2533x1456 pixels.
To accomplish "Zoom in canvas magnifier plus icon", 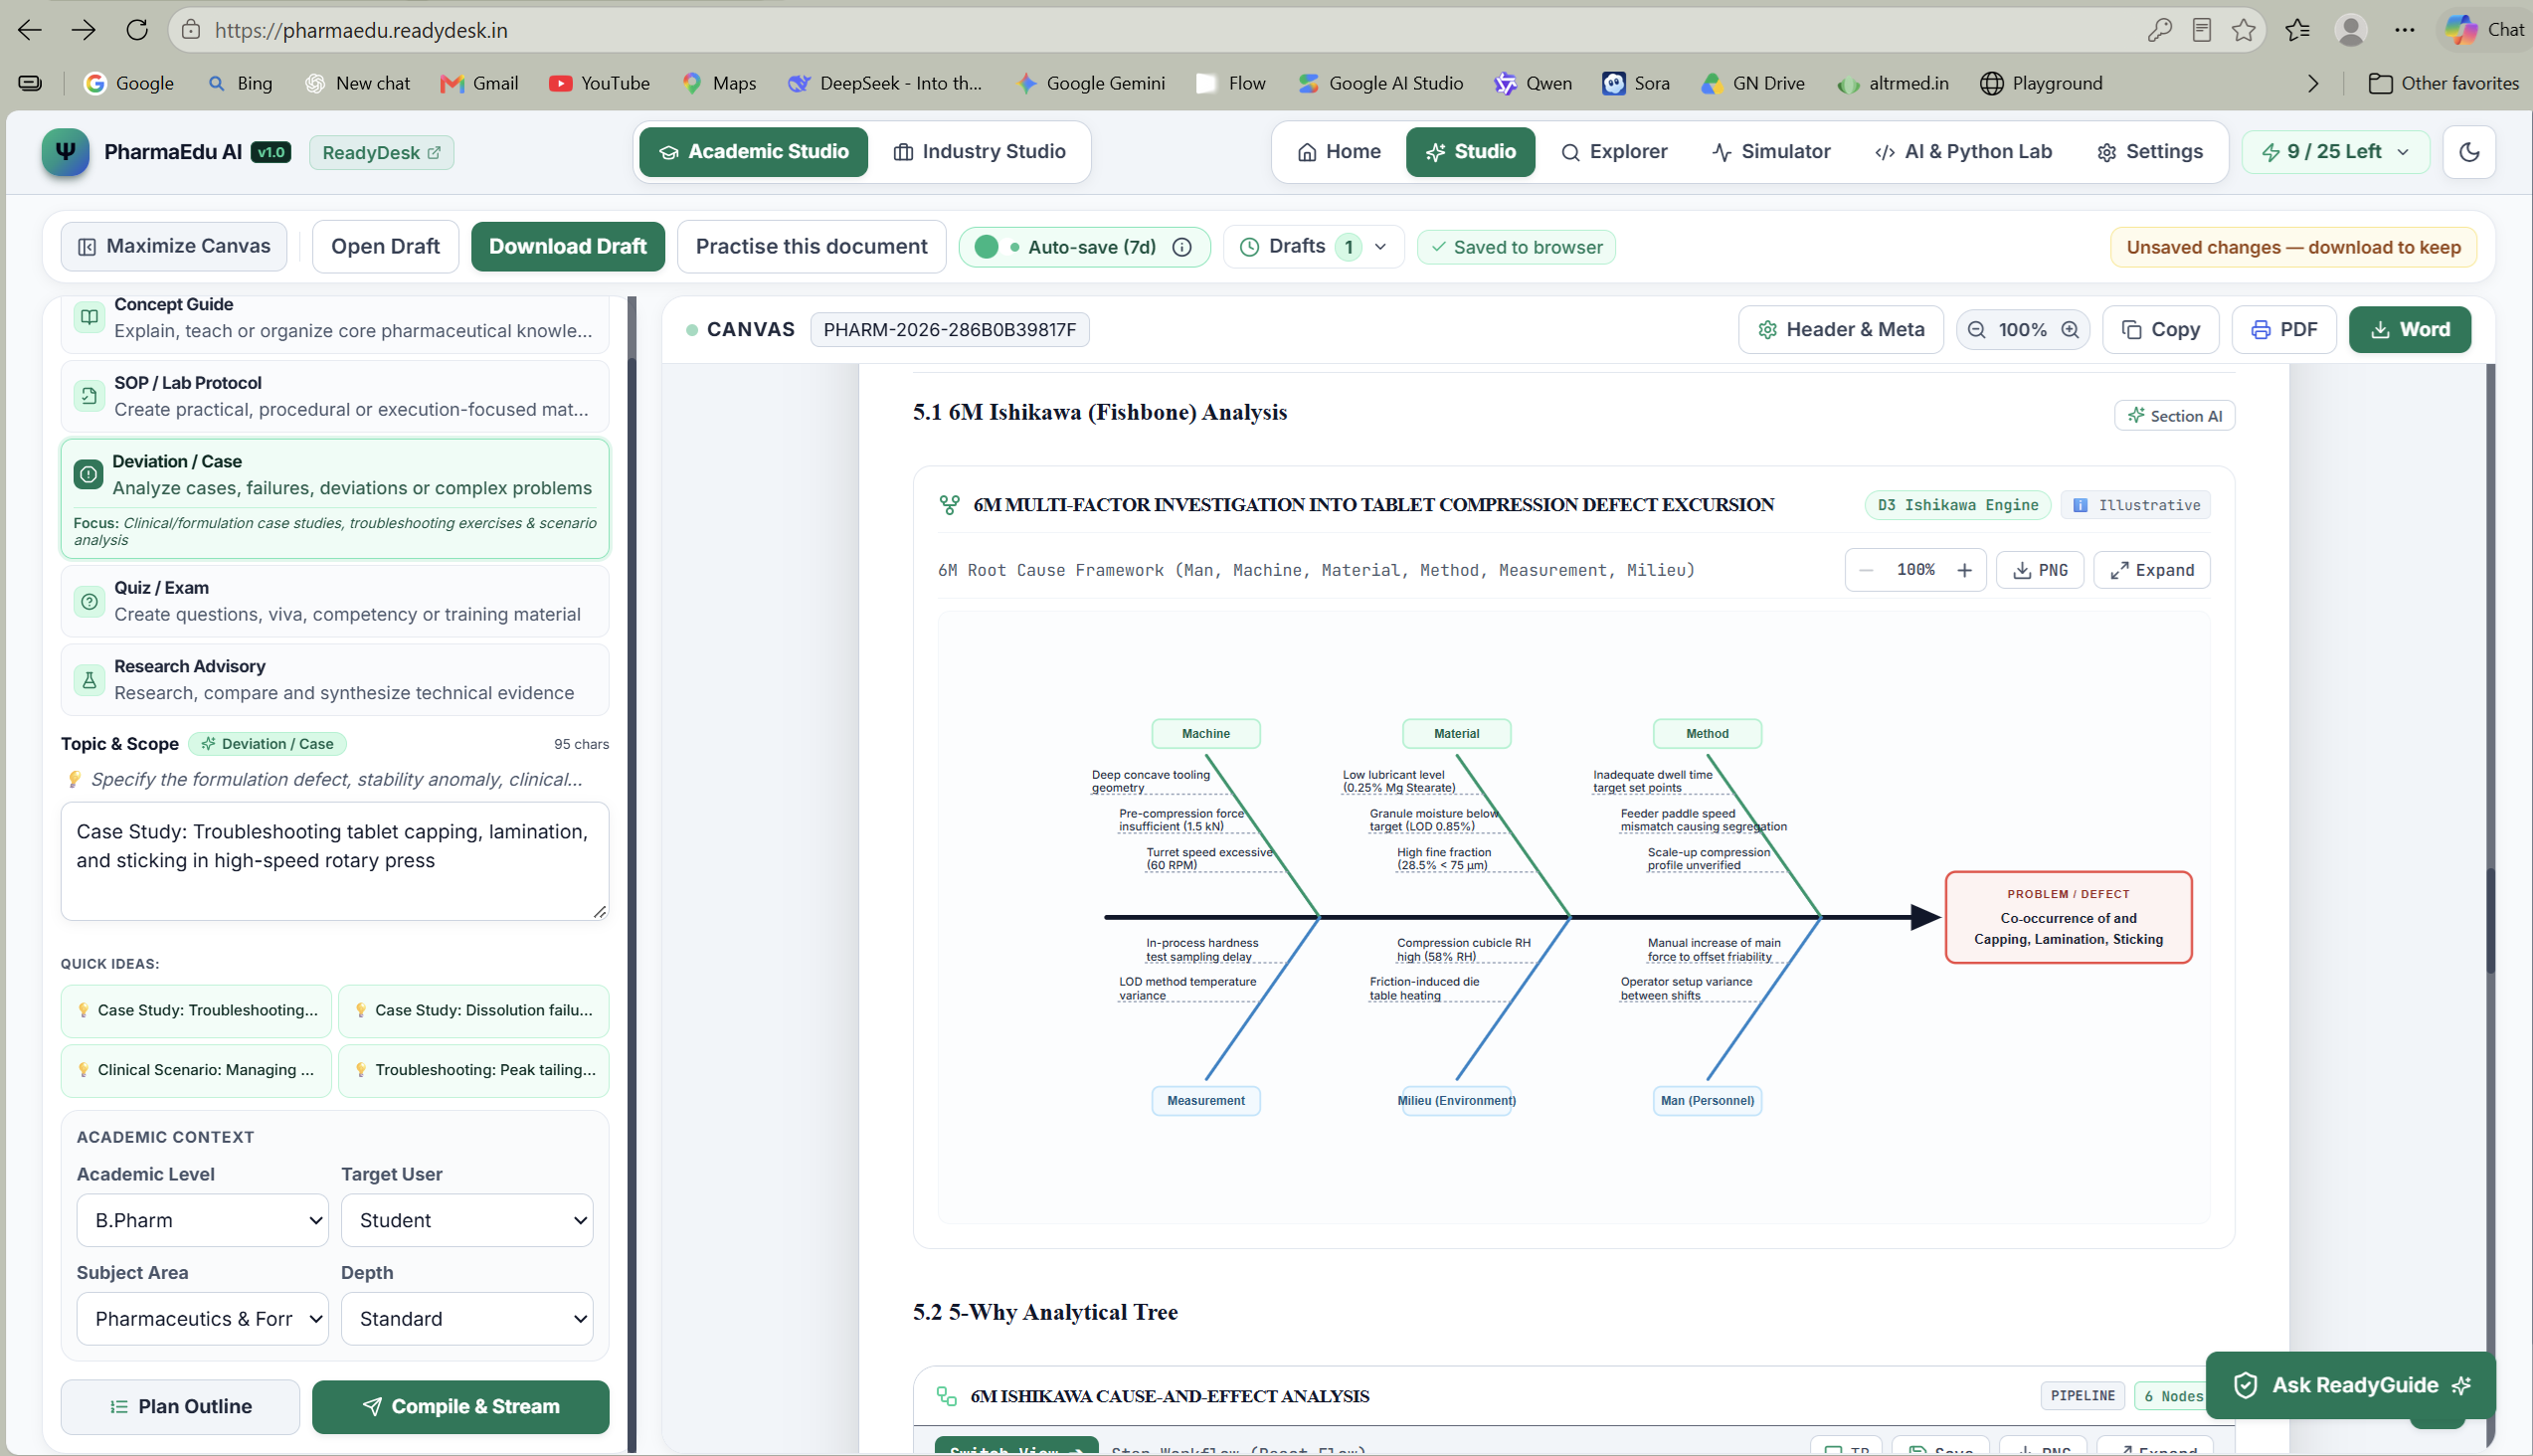I will (x=2070, y=330).
